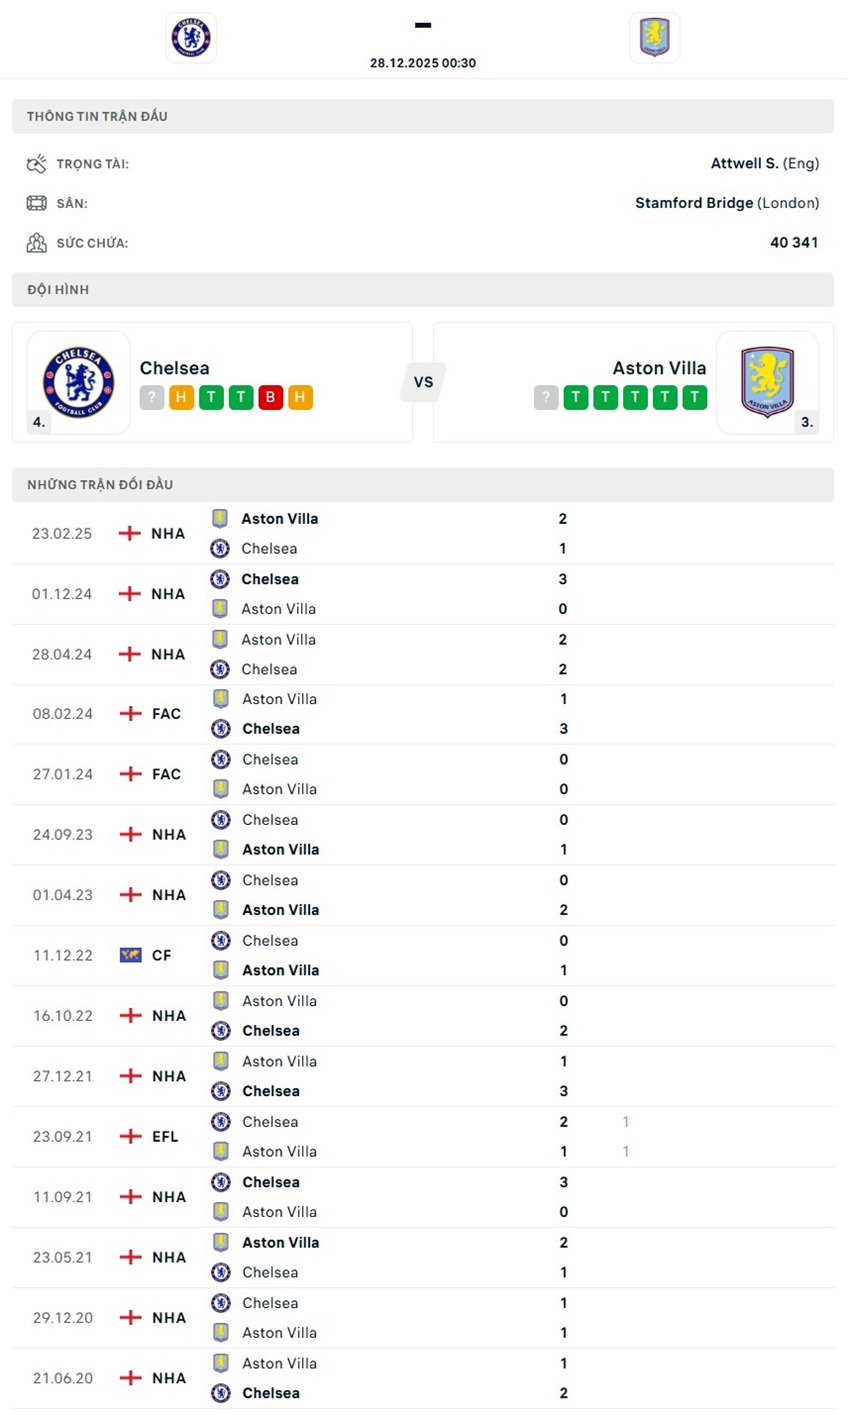Click the match date 28.12.2025 00:30
This screenshot has height=1415, width=850.
(x=423, y=61)
